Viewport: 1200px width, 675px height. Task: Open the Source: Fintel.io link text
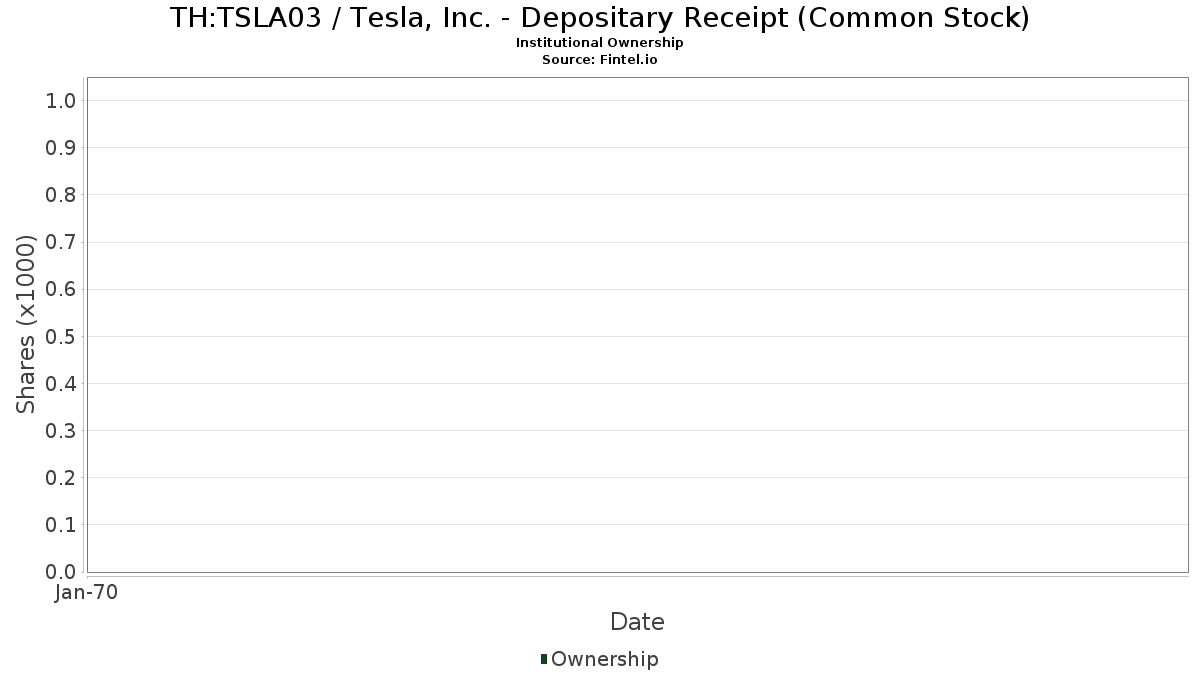600,59
